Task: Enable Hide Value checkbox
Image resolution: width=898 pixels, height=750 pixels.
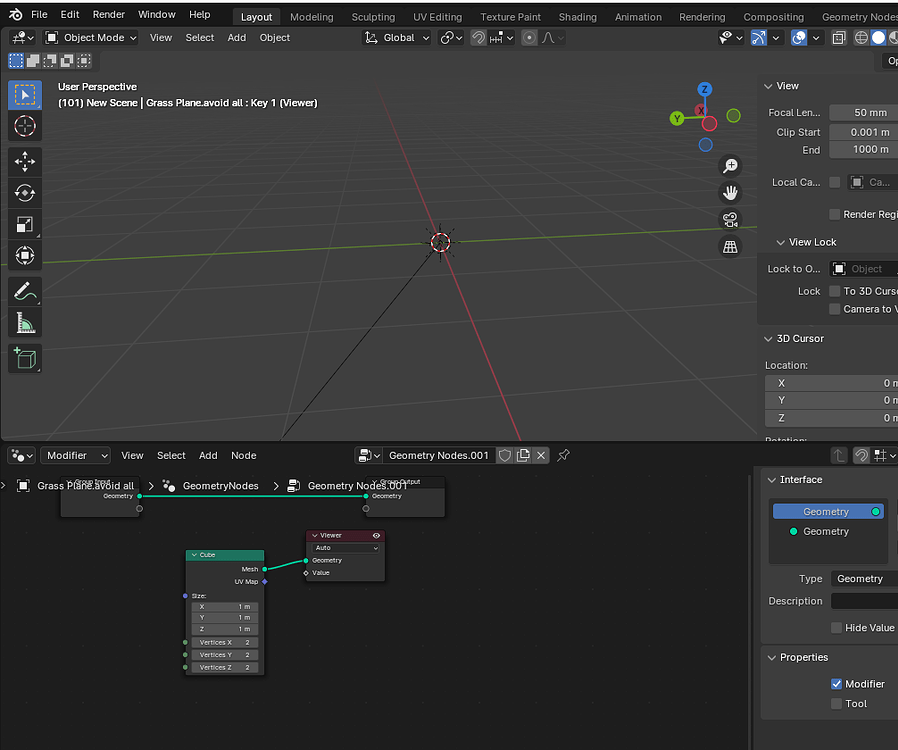Action: [x=837, y=628]
